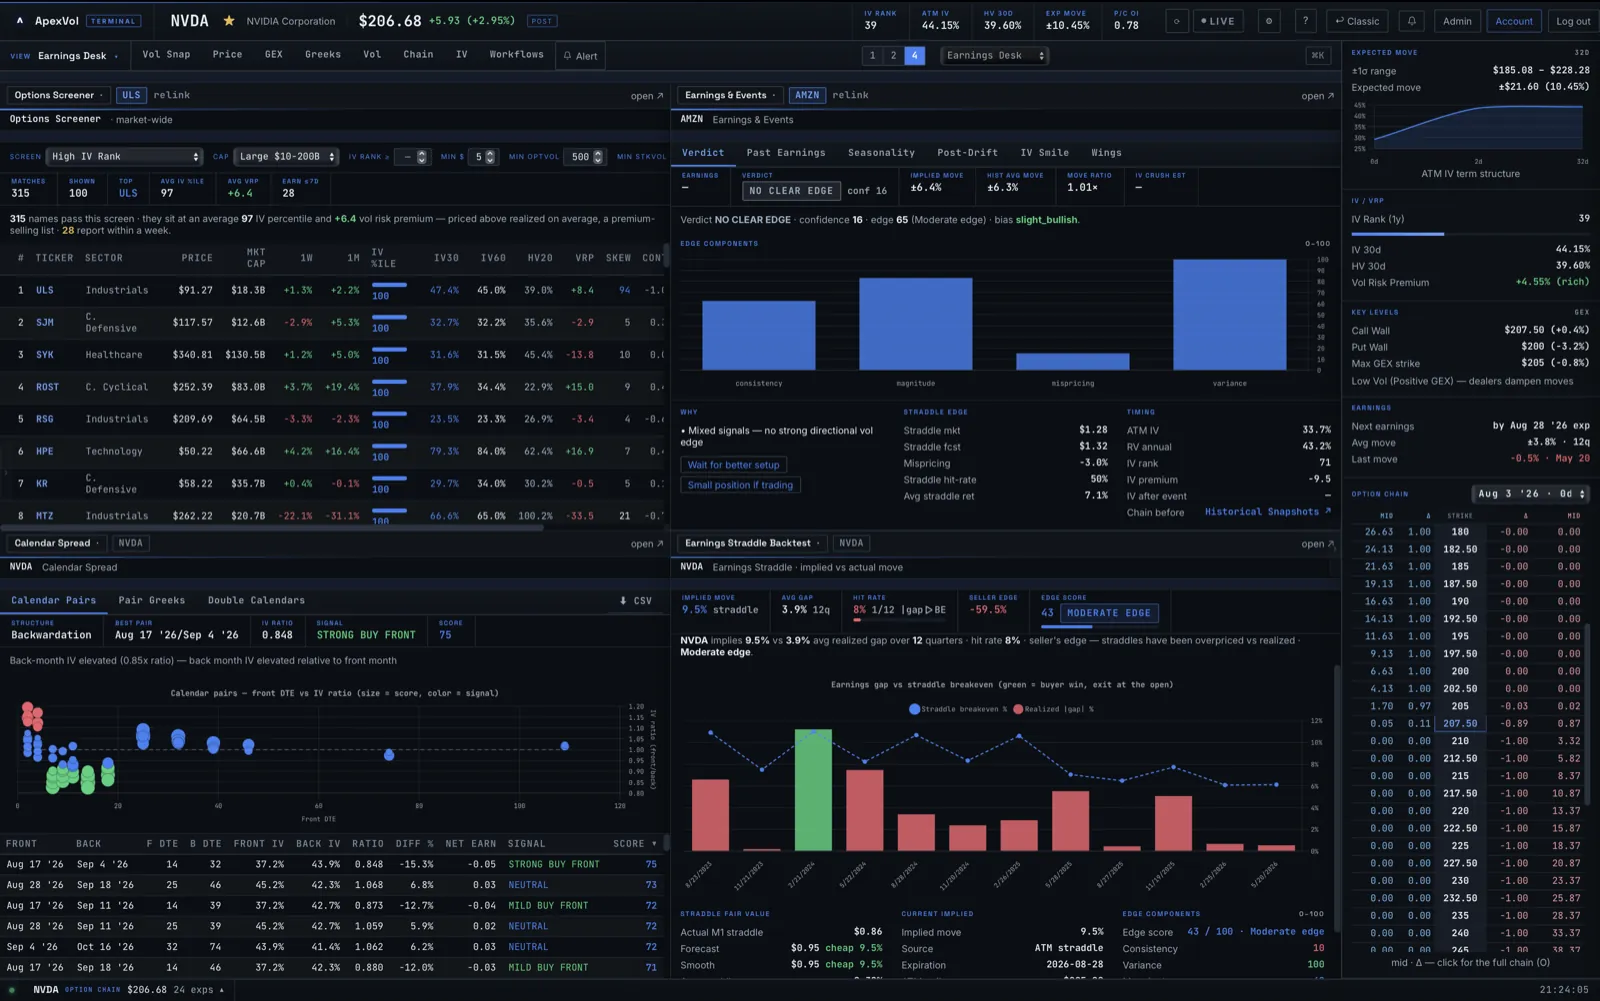Open command palette ⌘K button

tap(1318, 56)
